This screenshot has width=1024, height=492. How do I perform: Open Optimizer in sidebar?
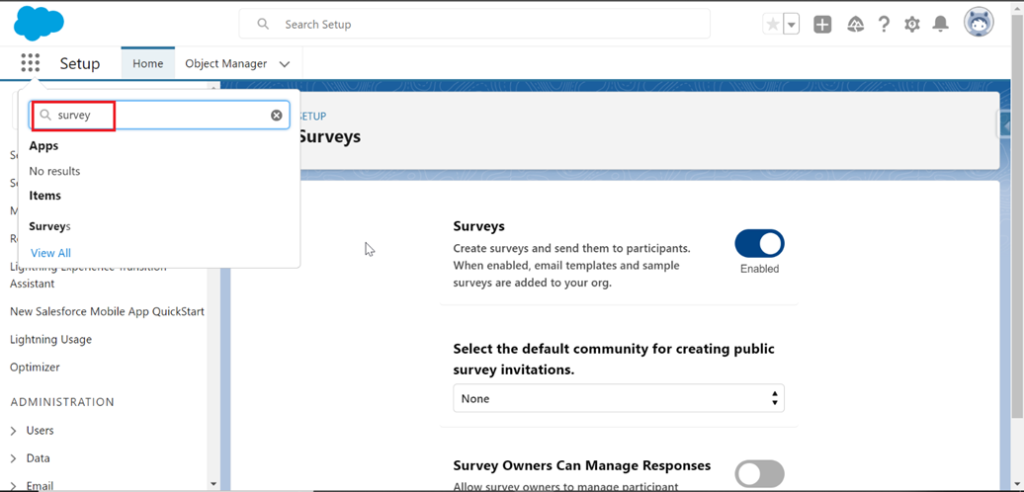35,367
